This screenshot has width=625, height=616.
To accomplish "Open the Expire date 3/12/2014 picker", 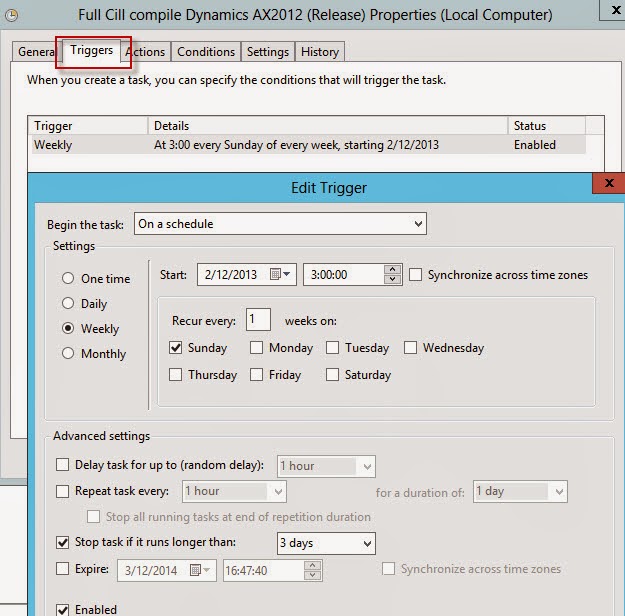I will (x=200, y=570).
